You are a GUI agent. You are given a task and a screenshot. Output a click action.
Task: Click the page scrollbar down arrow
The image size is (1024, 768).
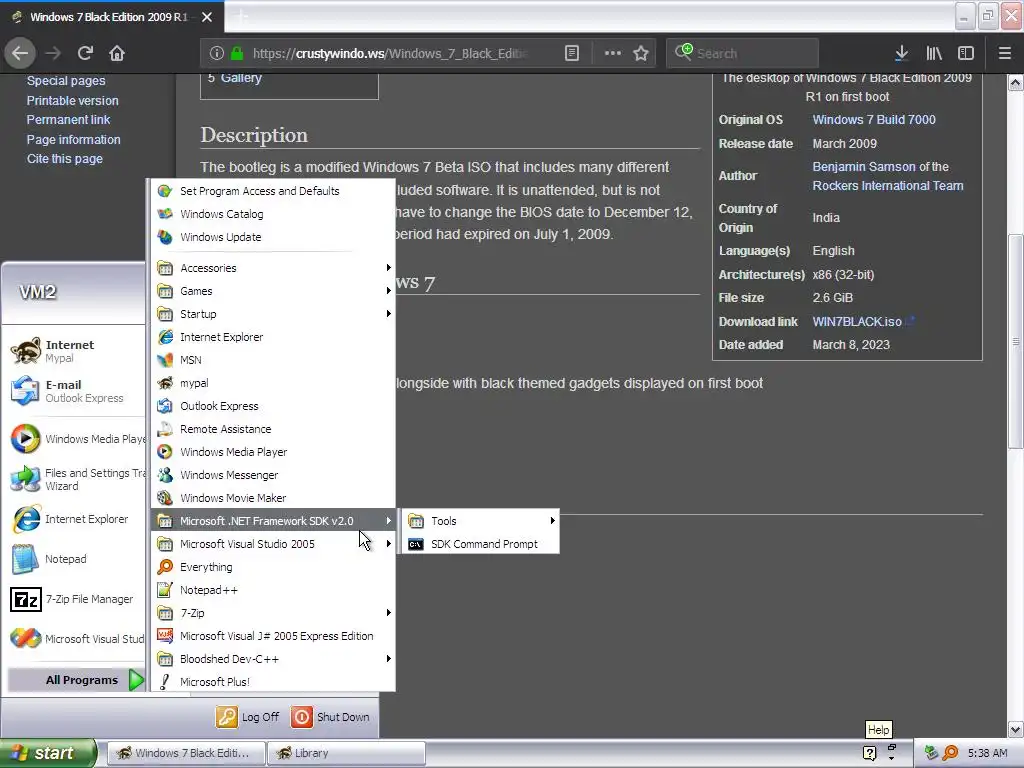1016,729
